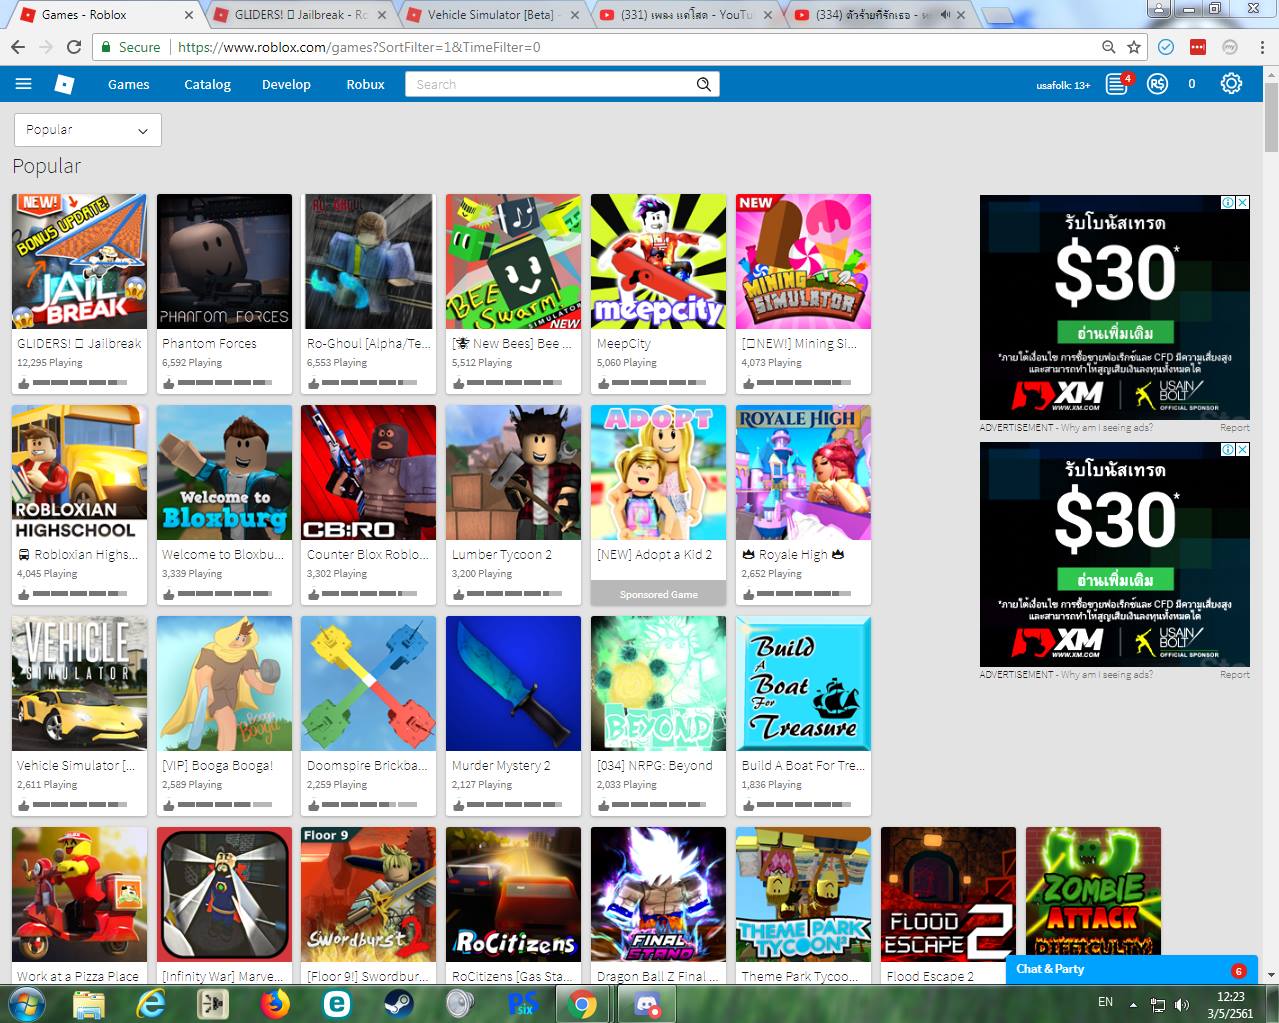Show hidden system tray icons arrow
Viewport: 1279px width, 1023px height.
[1133, 1004]
